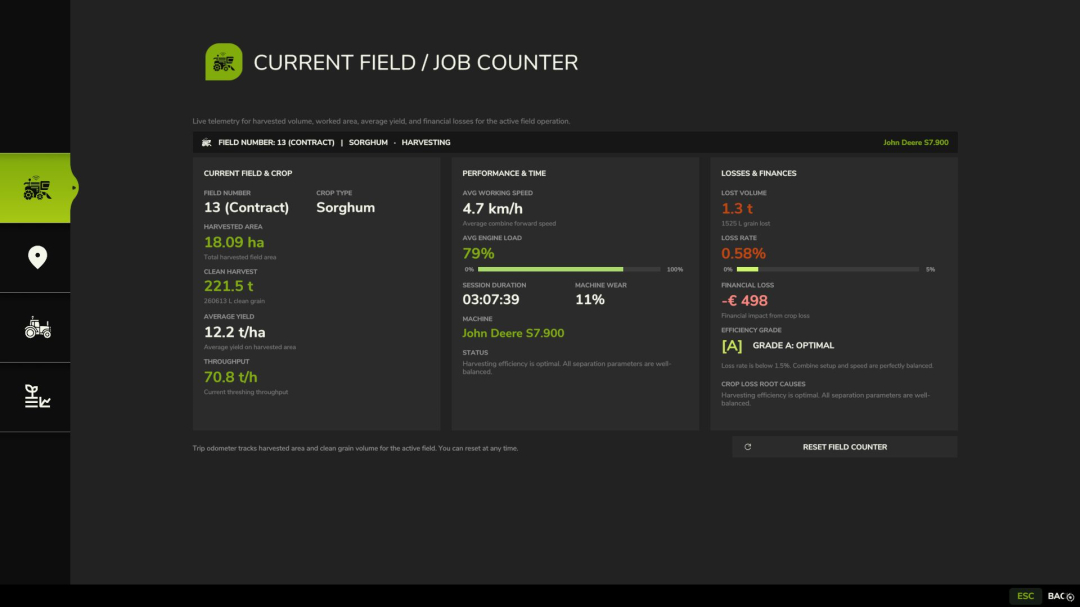Click the active tab arrow indicator on sidebar
Image resolution: width=1080 pixels, height=607 pixels.
coord(74,188)
